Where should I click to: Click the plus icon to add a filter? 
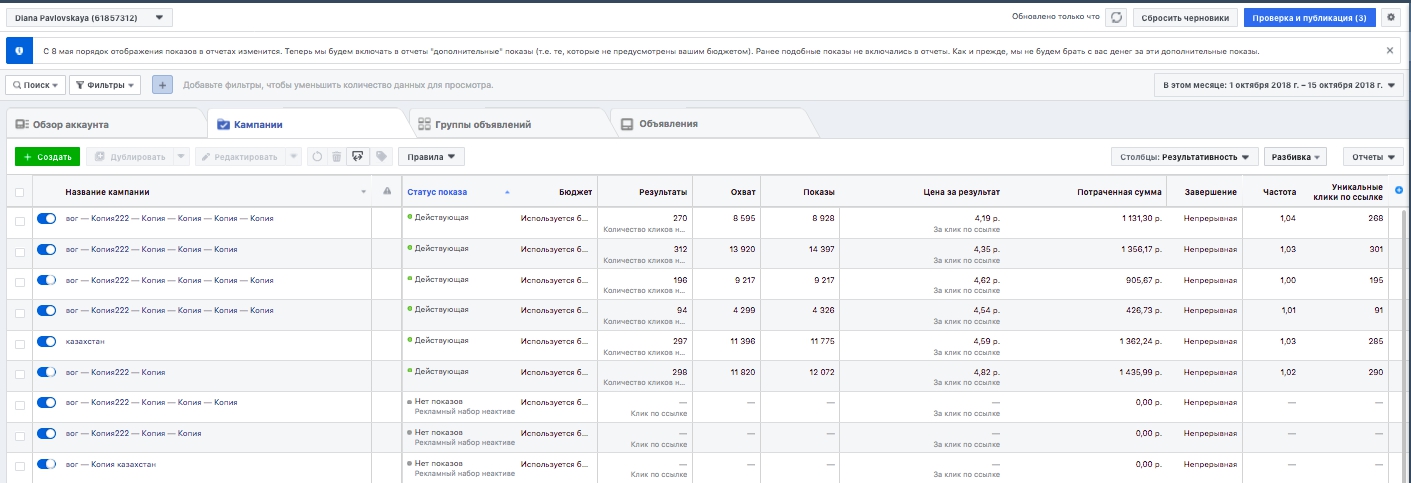coord(163,86)
